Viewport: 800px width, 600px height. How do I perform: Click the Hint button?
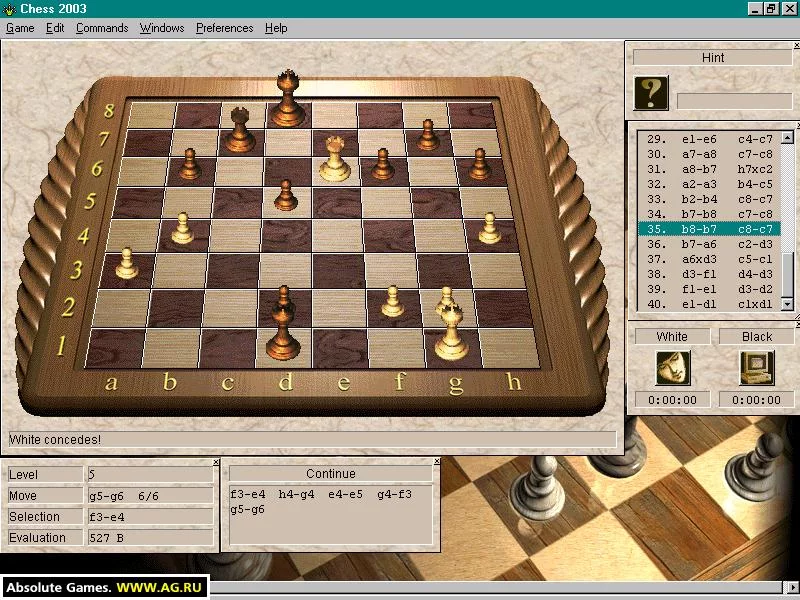(712, 57)
